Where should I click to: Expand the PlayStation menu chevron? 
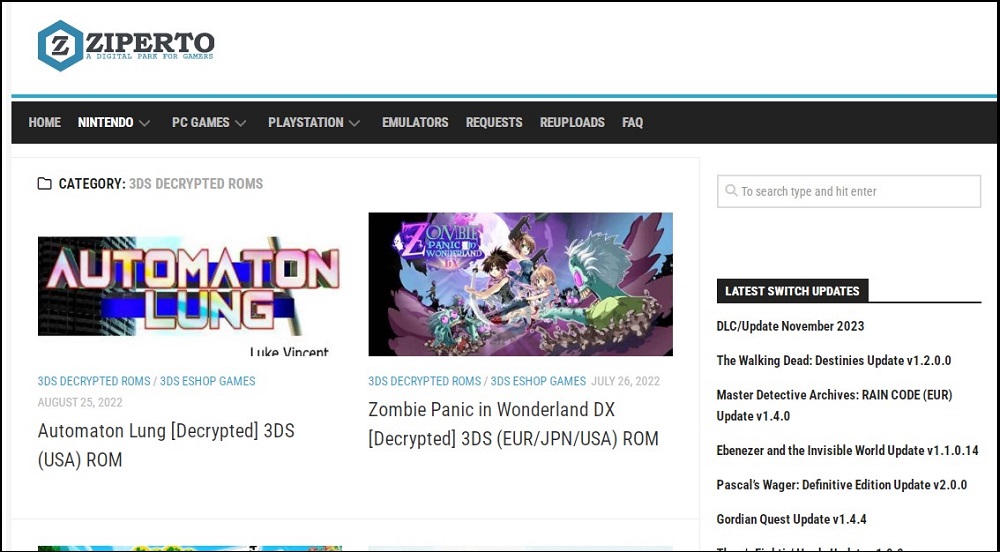(x=355, y=123)
